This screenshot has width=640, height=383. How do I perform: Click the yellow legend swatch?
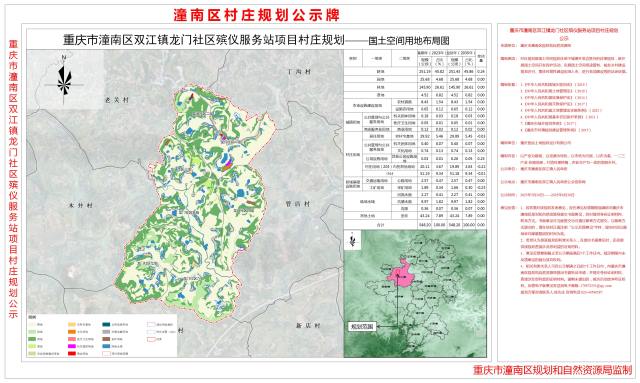[x=72, y=325]
